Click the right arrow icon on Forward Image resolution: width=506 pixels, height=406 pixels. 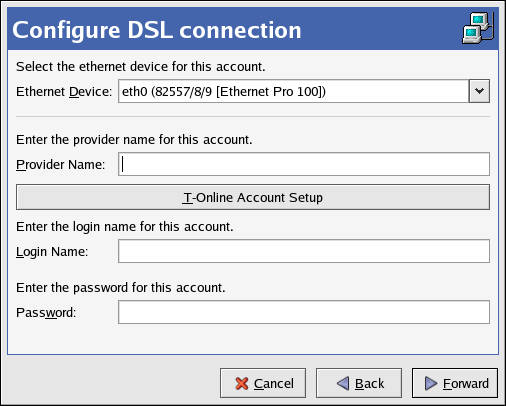pos(431,383)
